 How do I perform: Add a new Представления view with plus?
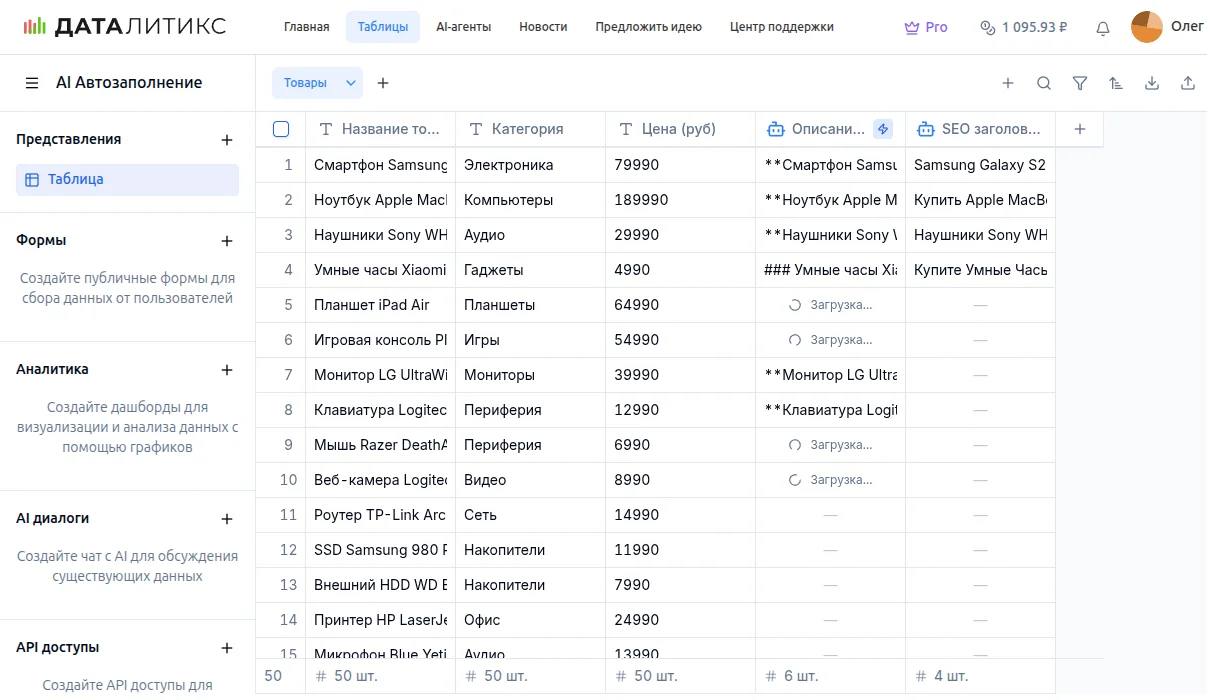[227, 140]
